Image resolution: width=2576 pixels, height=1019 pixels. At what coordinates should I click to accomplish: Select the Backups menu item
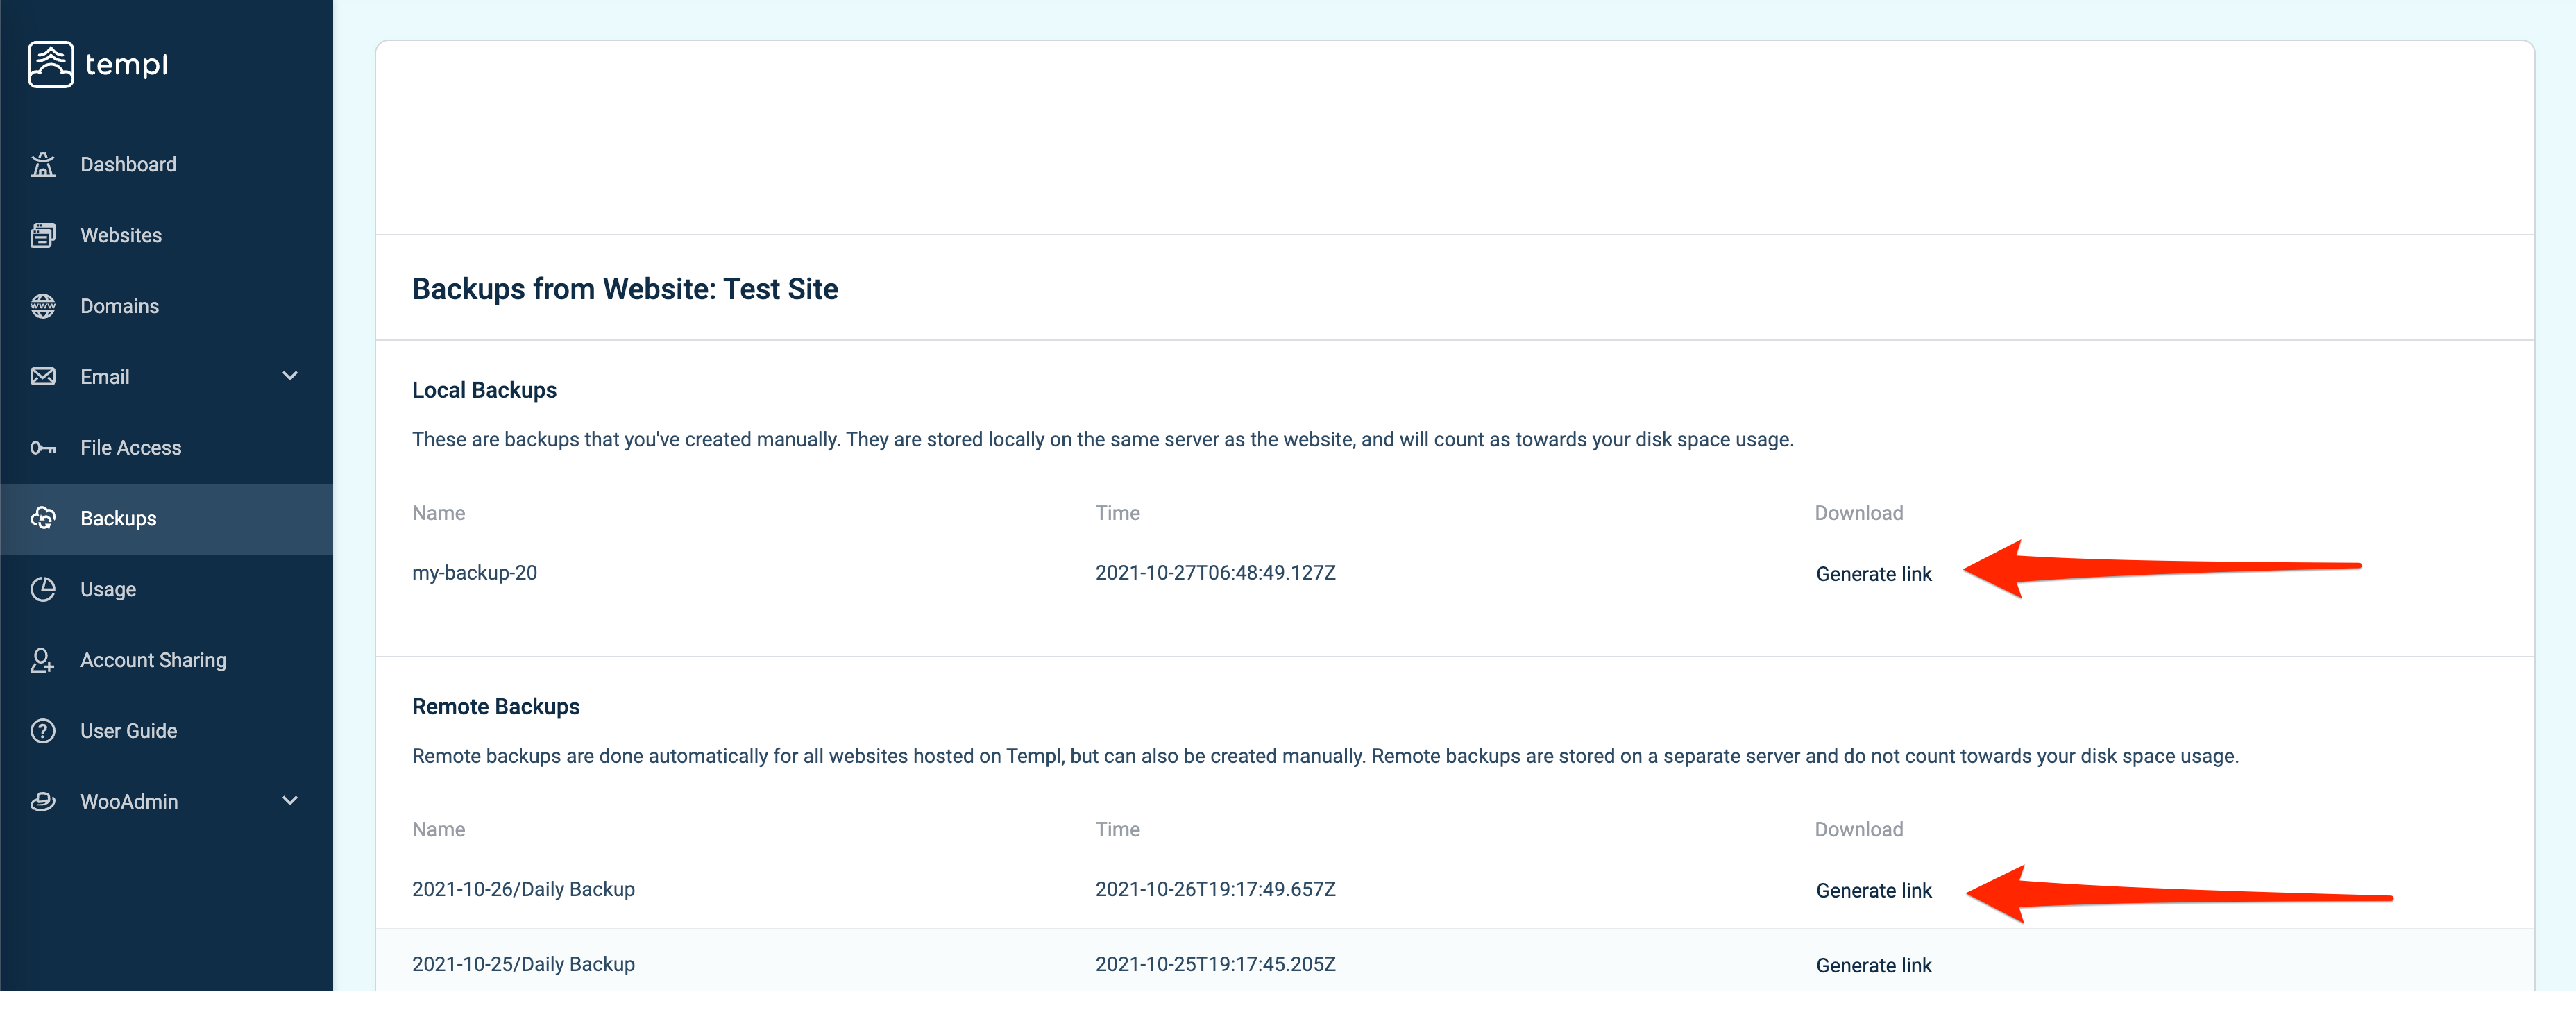click(x=166, y=519)
